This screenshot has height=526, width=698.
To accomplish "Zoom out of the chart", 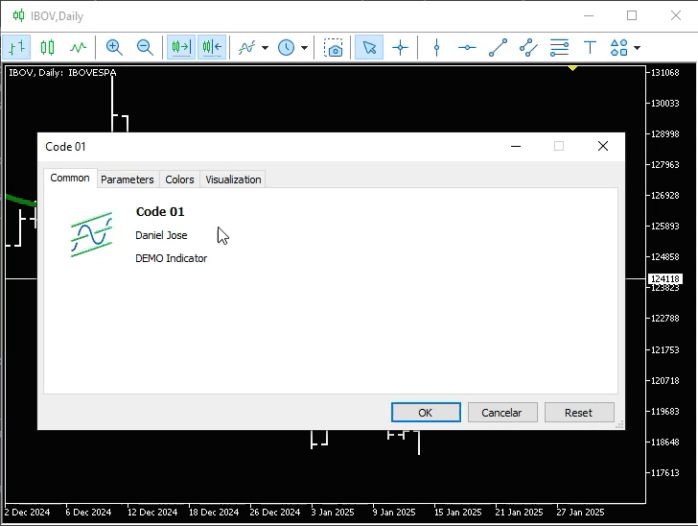I will click(x=145, y=47).
